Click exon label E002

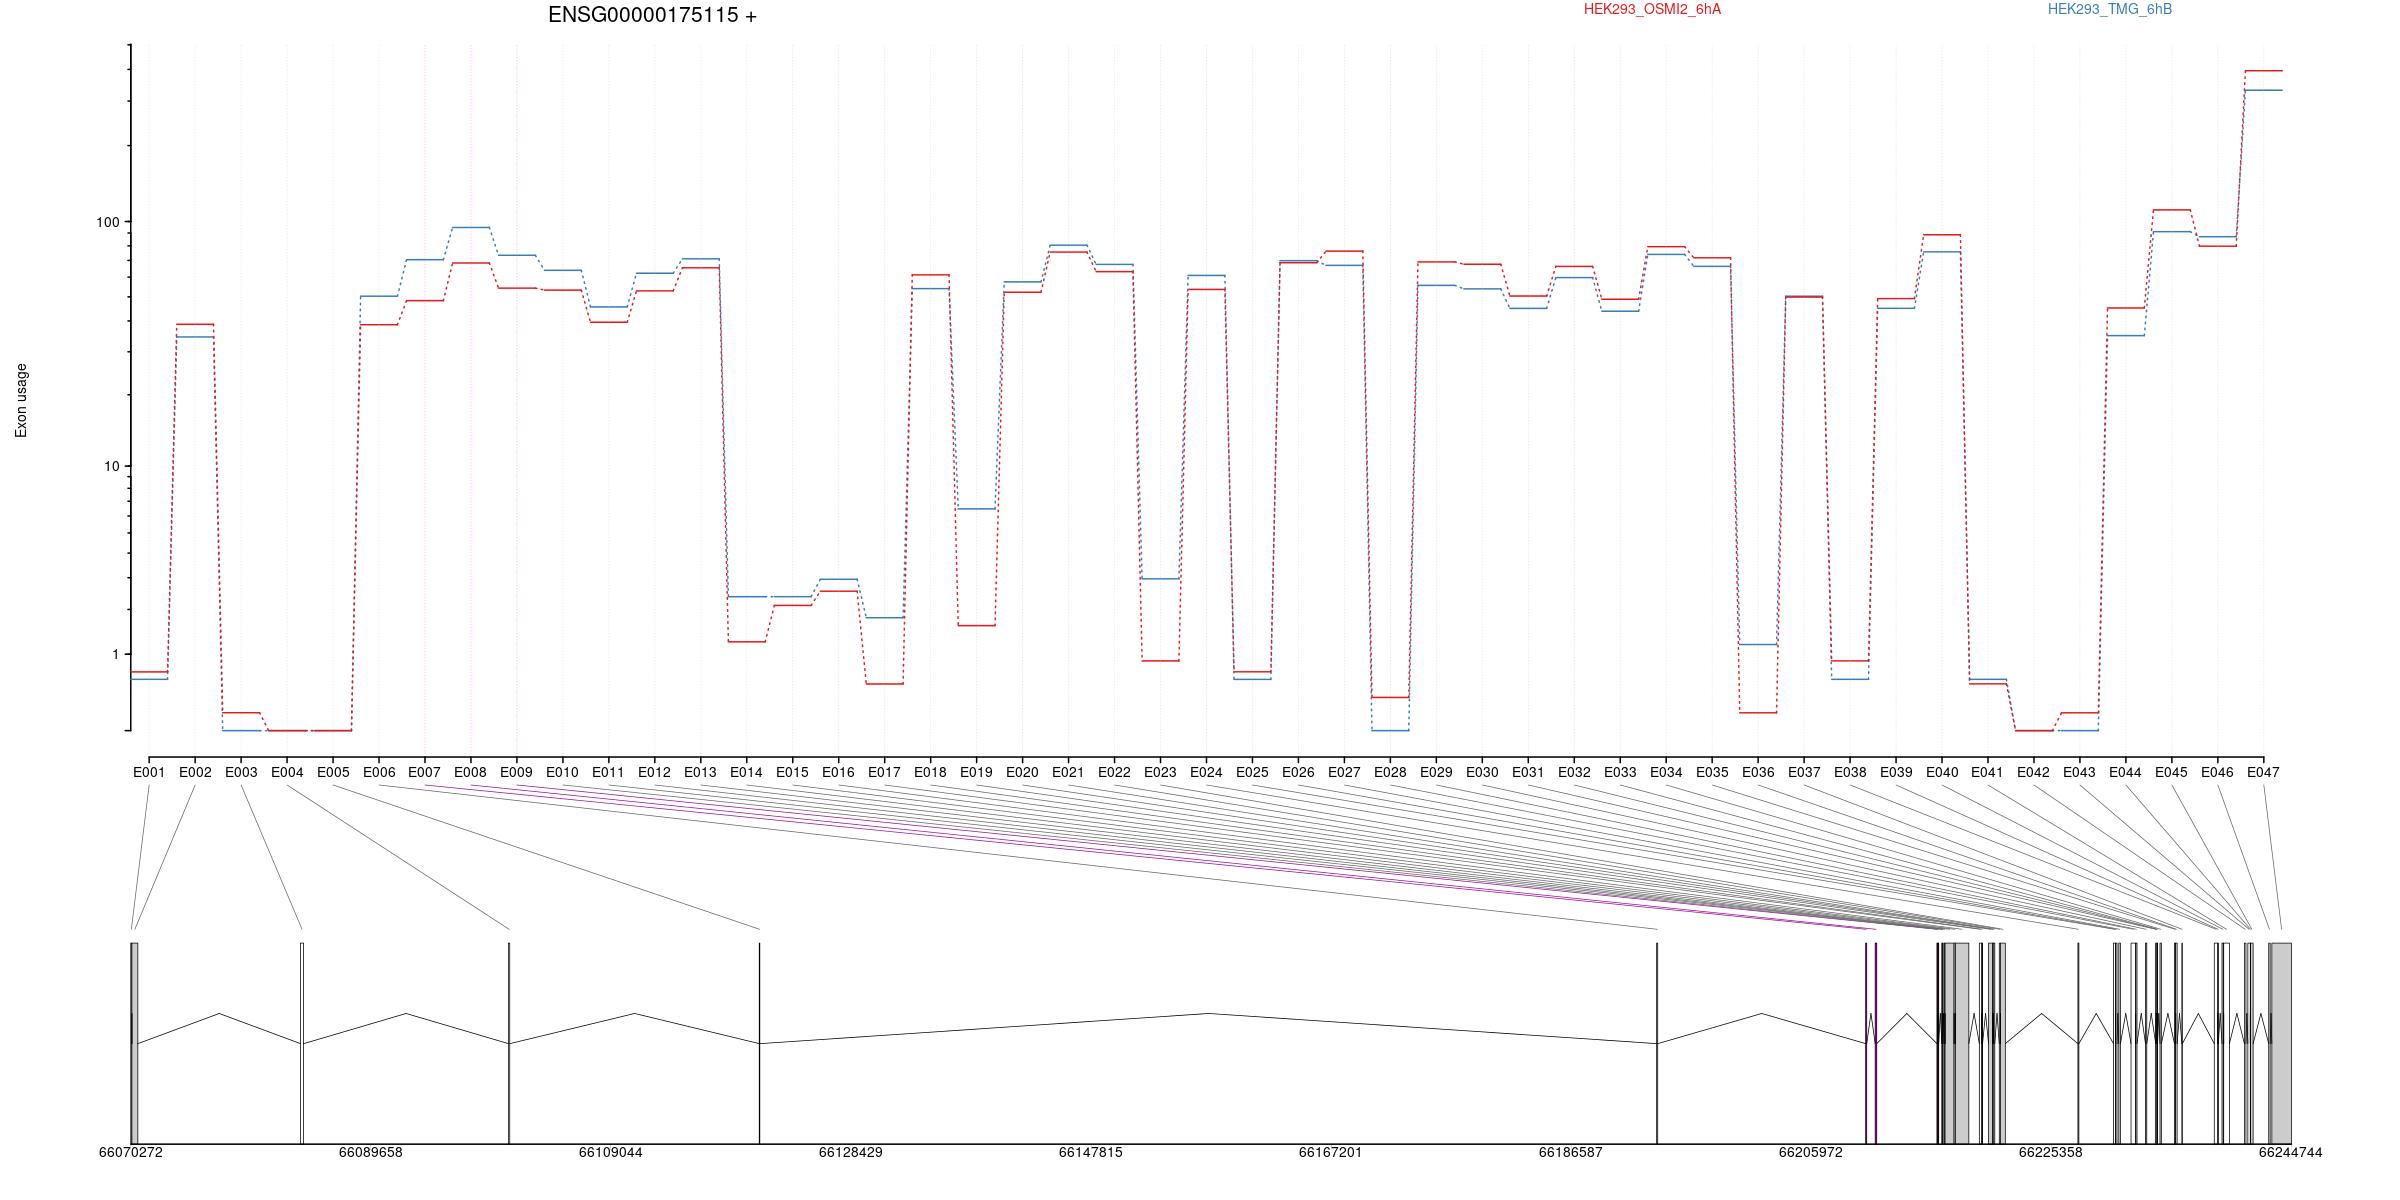click(x=195, y=772)
